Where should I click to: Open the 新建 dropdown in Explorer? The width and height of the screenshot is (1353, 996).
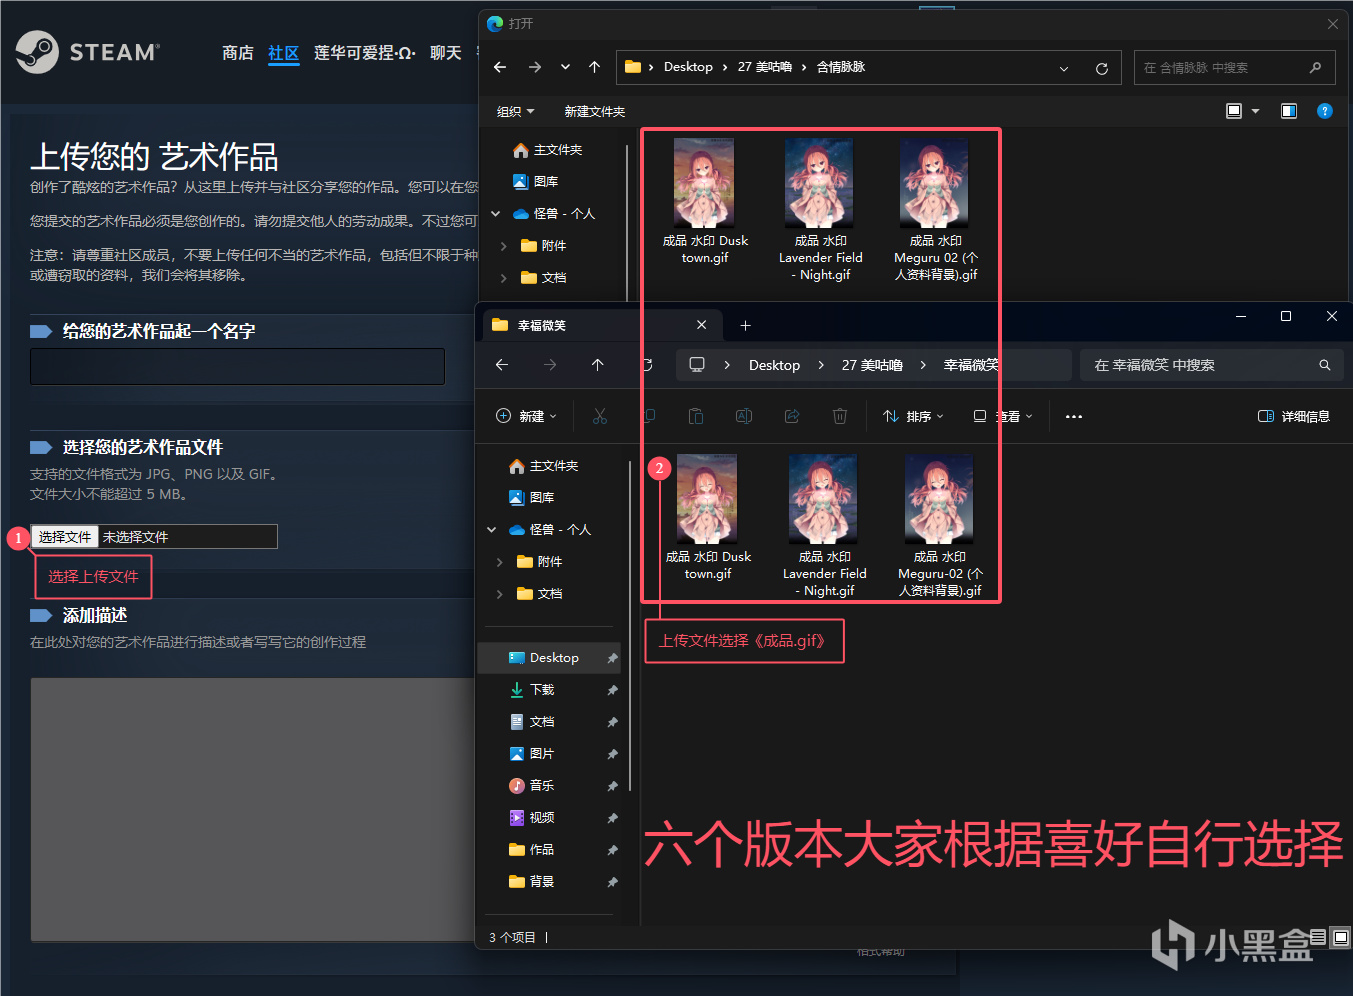[527, 416]
